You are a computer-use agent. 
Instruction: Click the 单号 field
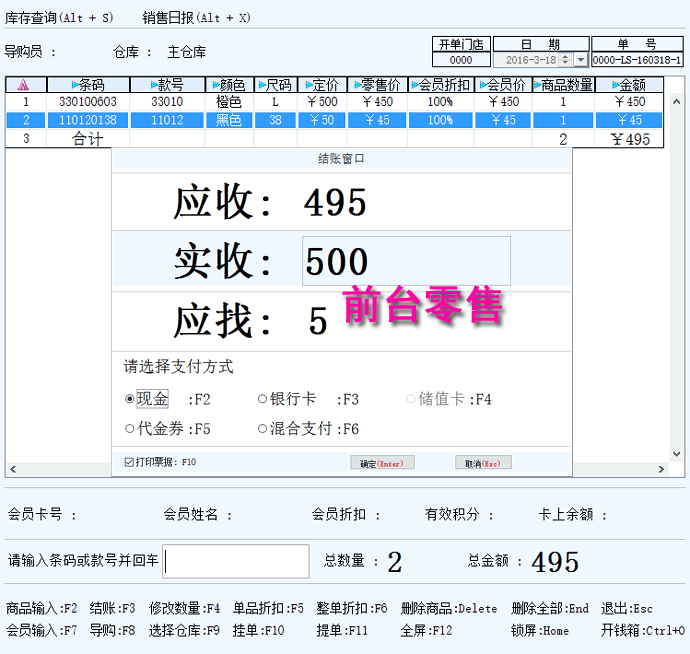[637, 59]
